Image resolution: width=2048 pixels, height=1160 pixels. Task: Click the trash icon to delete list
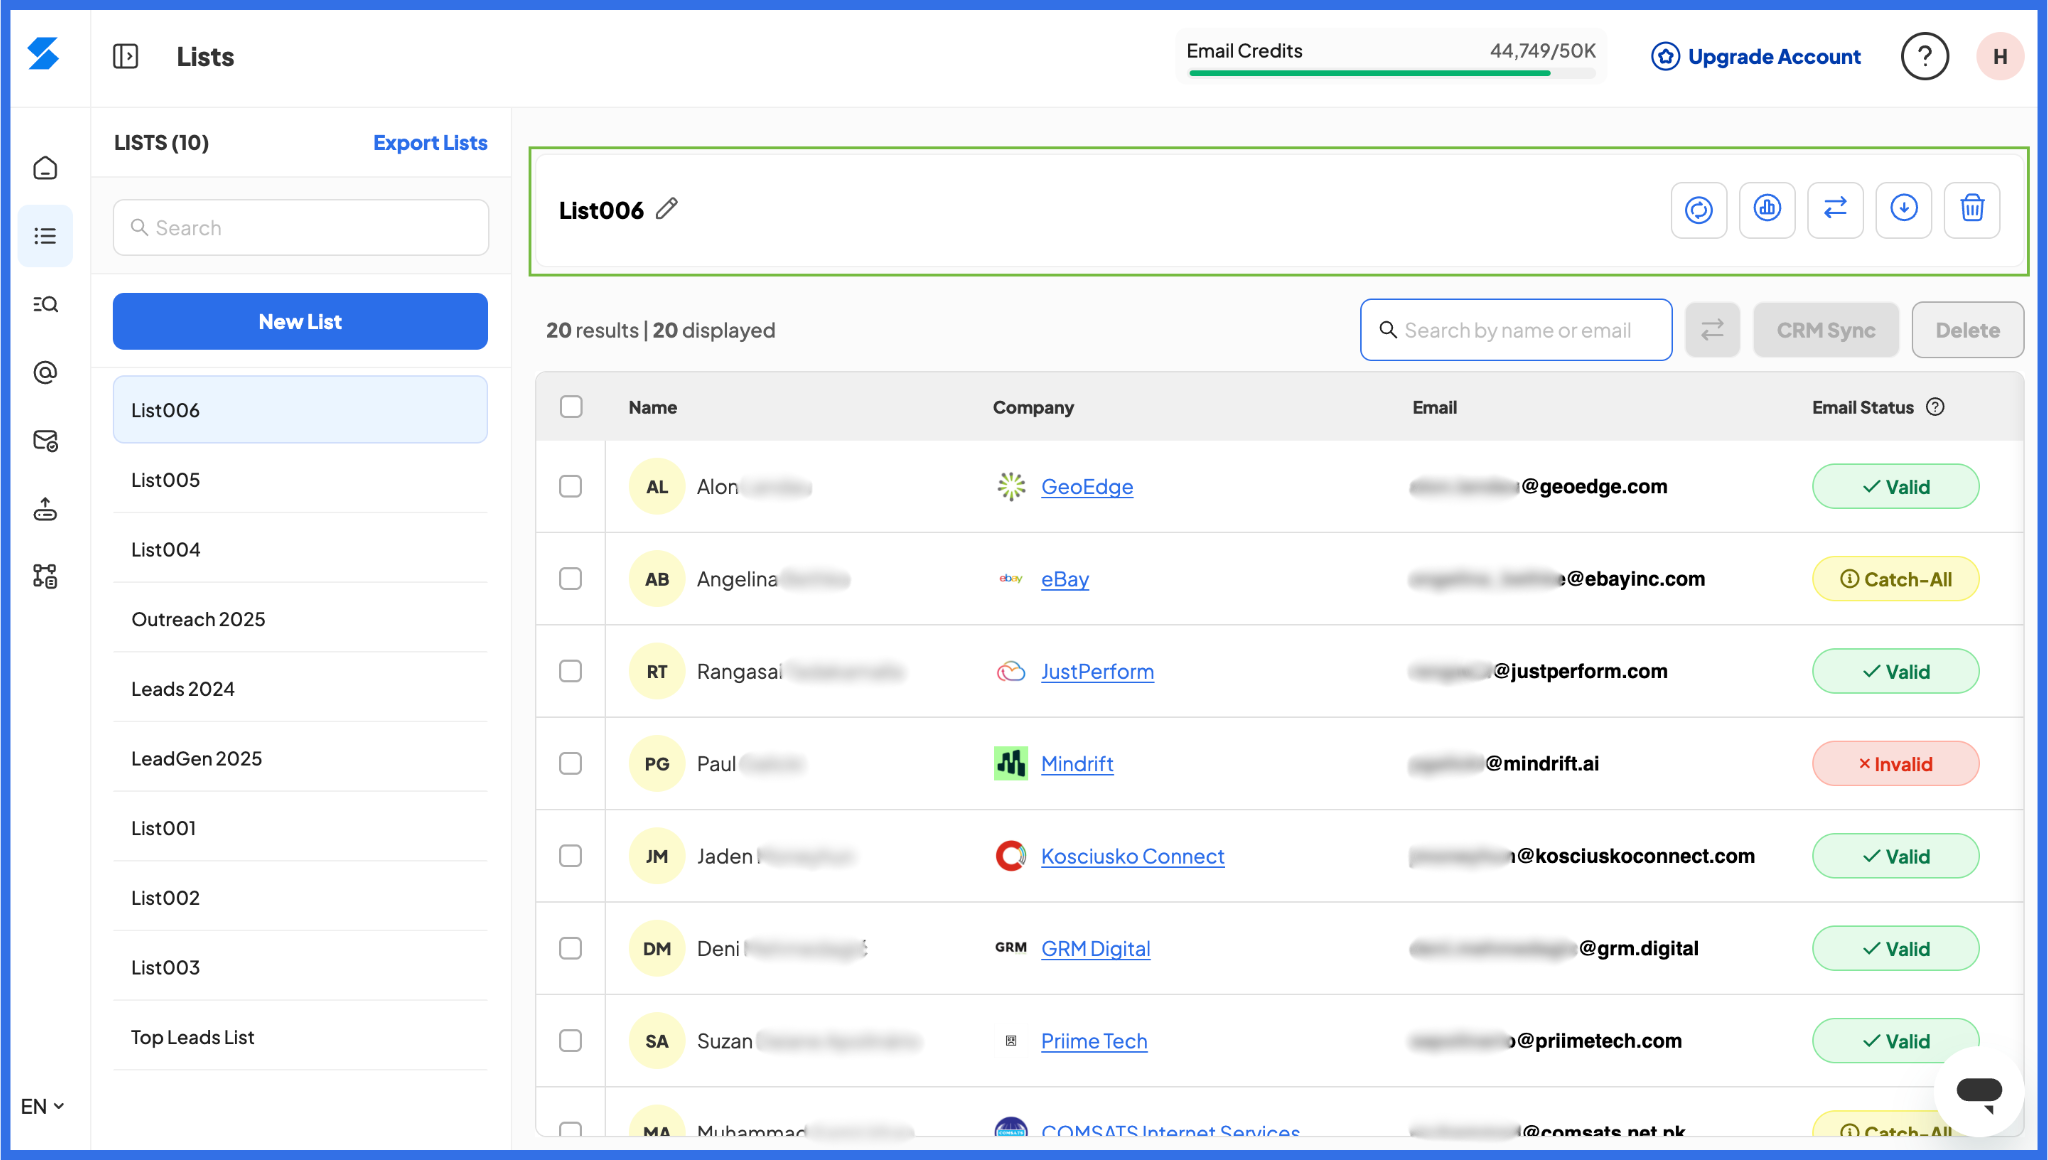pos(1972,210)
